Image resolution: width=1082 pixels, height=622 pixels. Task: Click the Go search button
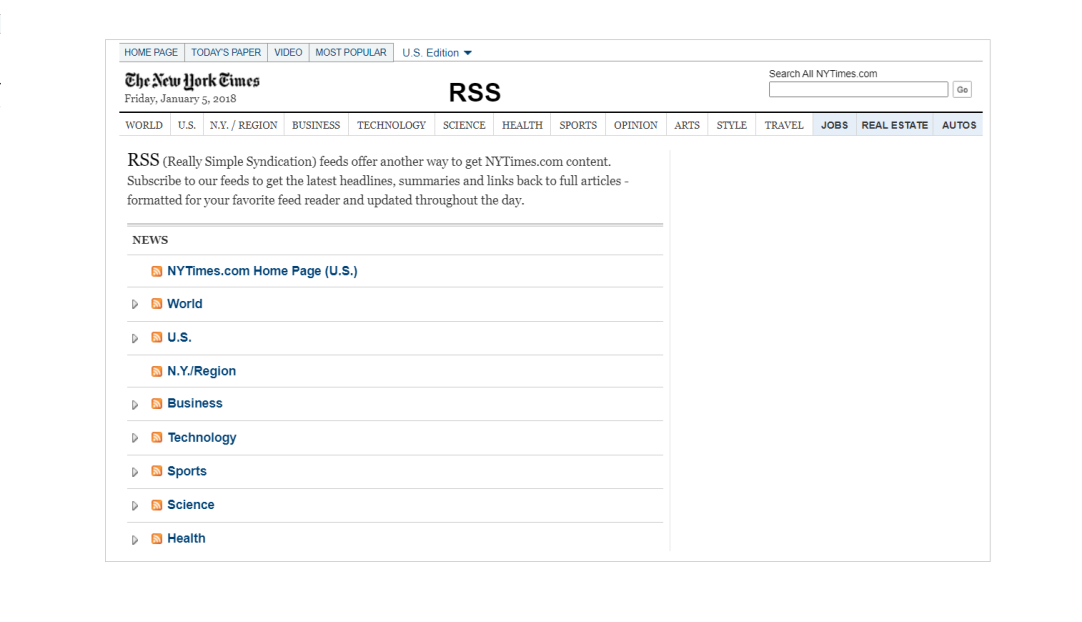tap(962, 90)
